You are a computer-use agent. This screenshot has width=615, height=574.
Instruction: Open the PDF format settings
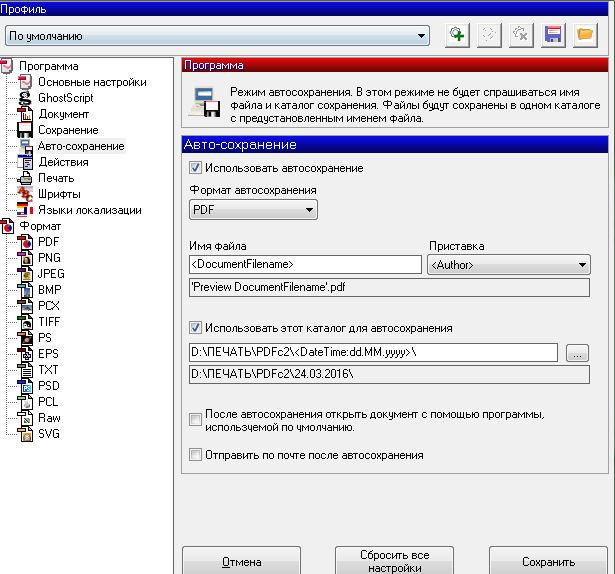[48, 242]
